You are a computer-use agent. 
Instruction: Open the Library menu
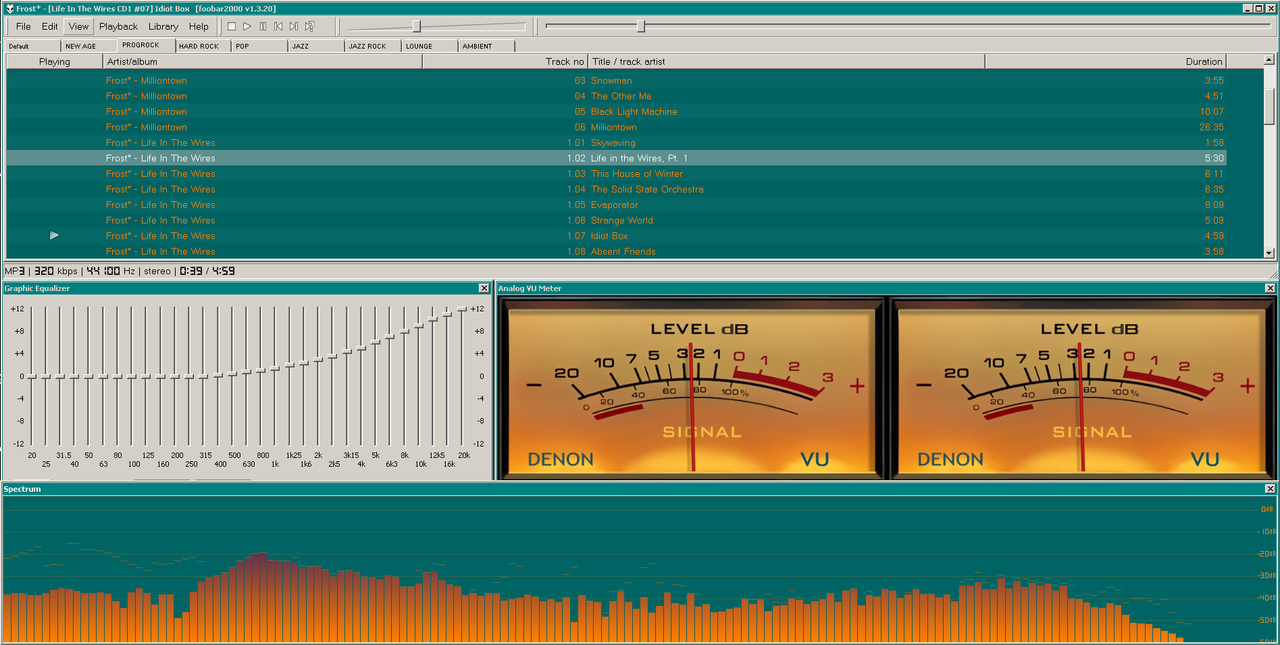pyautogui.click(x=163, y=27)
